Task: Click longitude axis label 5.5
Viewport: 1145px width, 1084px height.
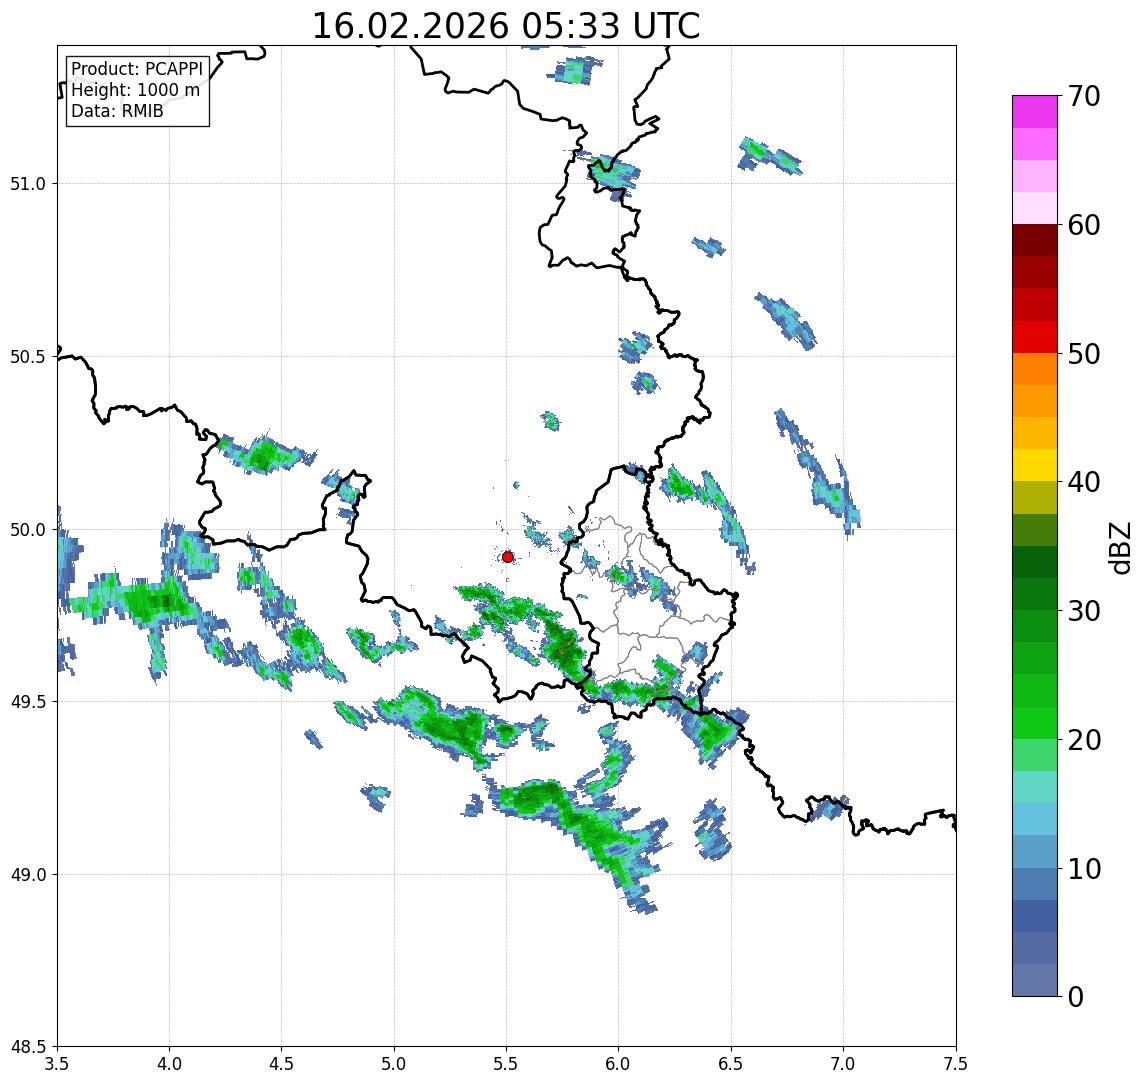Action: tap(507, 1064)
